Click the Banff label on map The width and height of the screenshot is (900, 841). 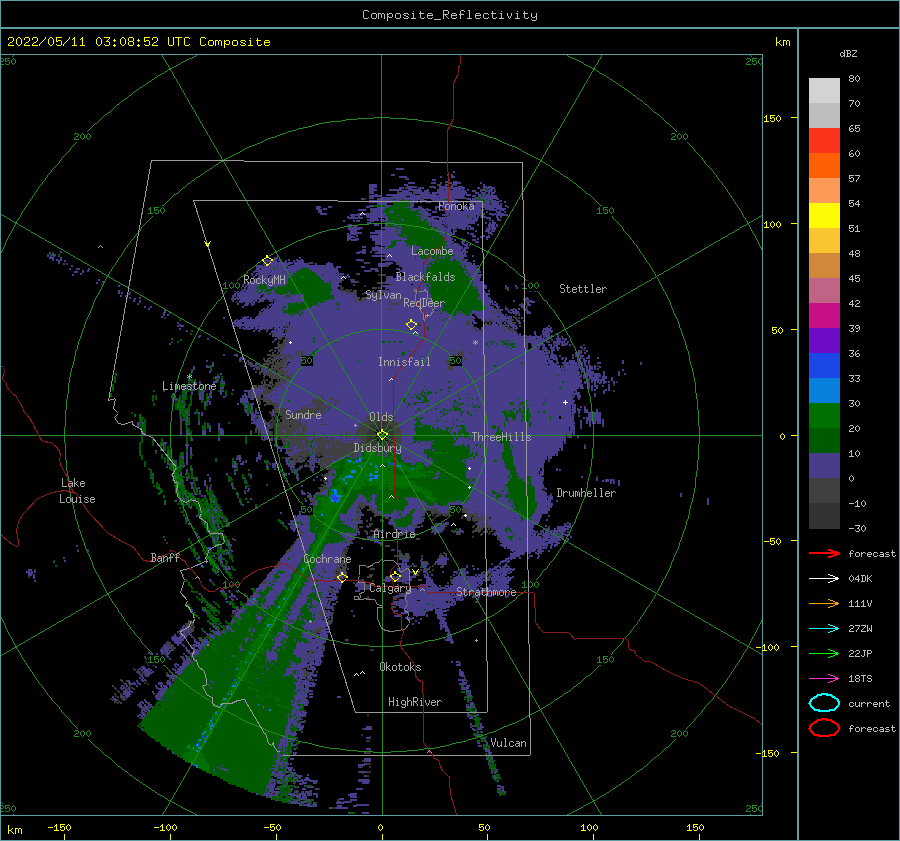coord(165,557)
